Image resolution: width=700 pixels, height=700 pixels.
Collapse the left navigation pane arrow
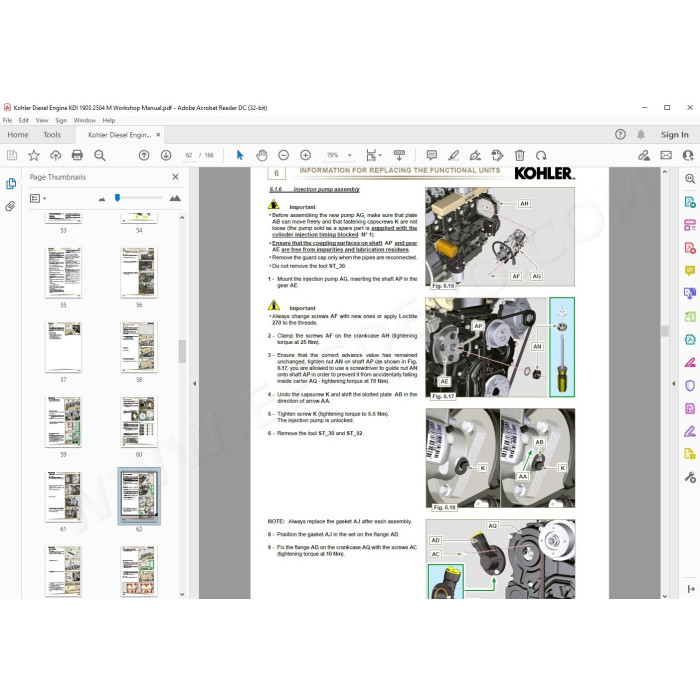(194, 383)
